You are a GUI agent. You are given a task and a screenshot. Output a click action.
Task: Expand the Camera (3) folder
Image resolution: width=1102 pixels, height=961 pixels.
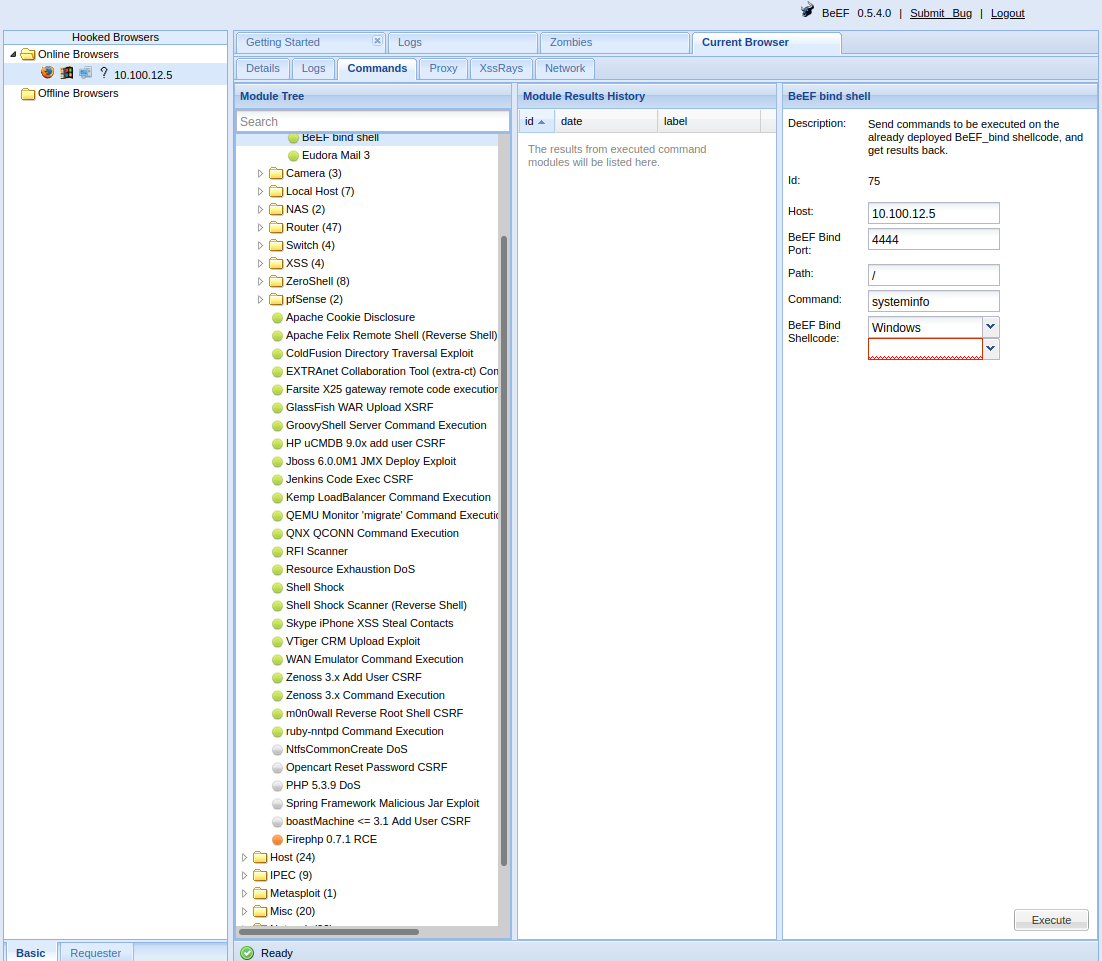pyautogui.click(x=260, y=173)
